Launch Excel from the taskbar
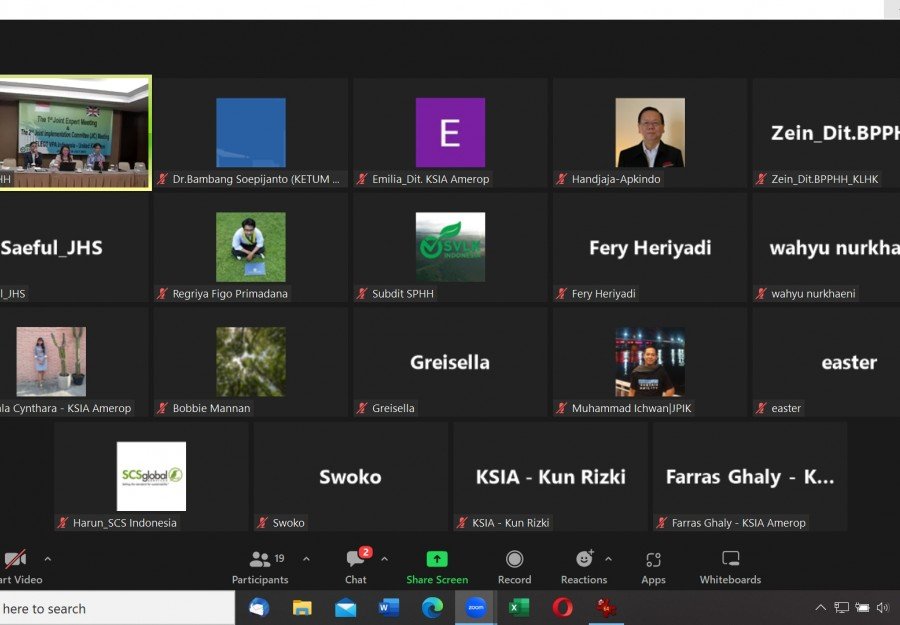 pyautogui.click(x=519, y=608)
